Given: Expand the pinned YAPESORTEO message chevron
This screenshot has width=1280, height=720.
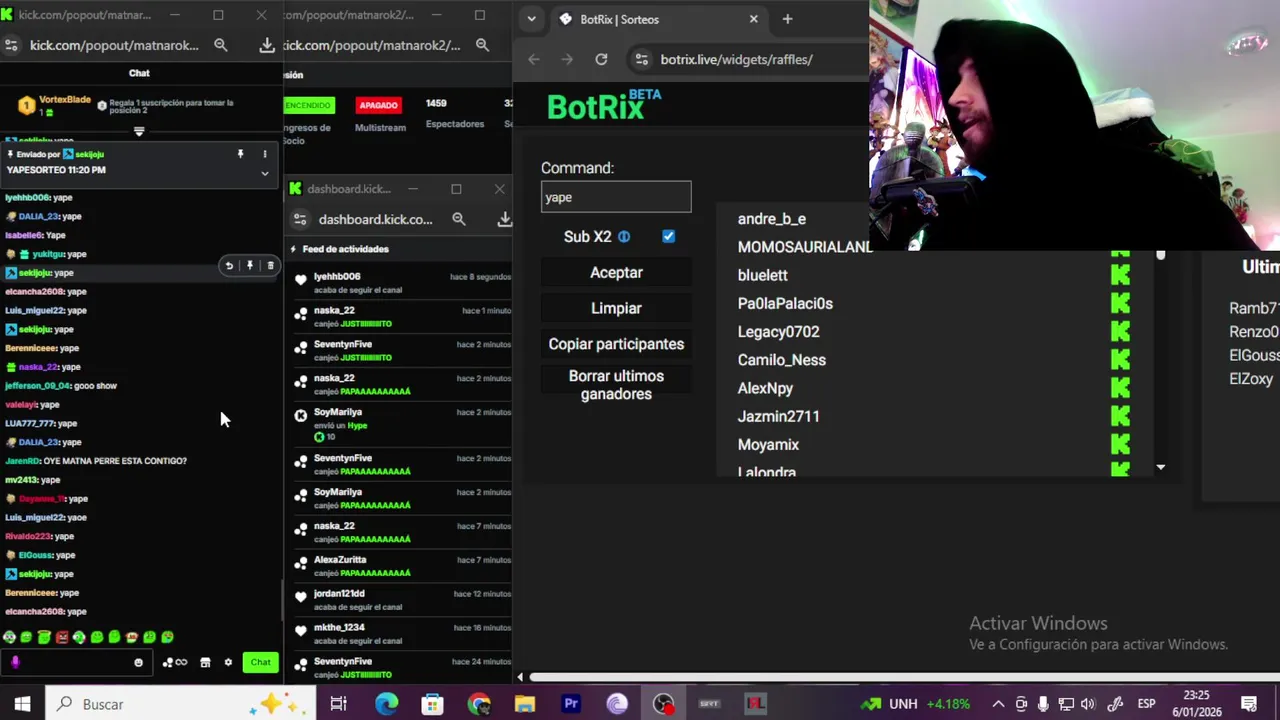Looking at the screenshot, I should pos(265,173).
